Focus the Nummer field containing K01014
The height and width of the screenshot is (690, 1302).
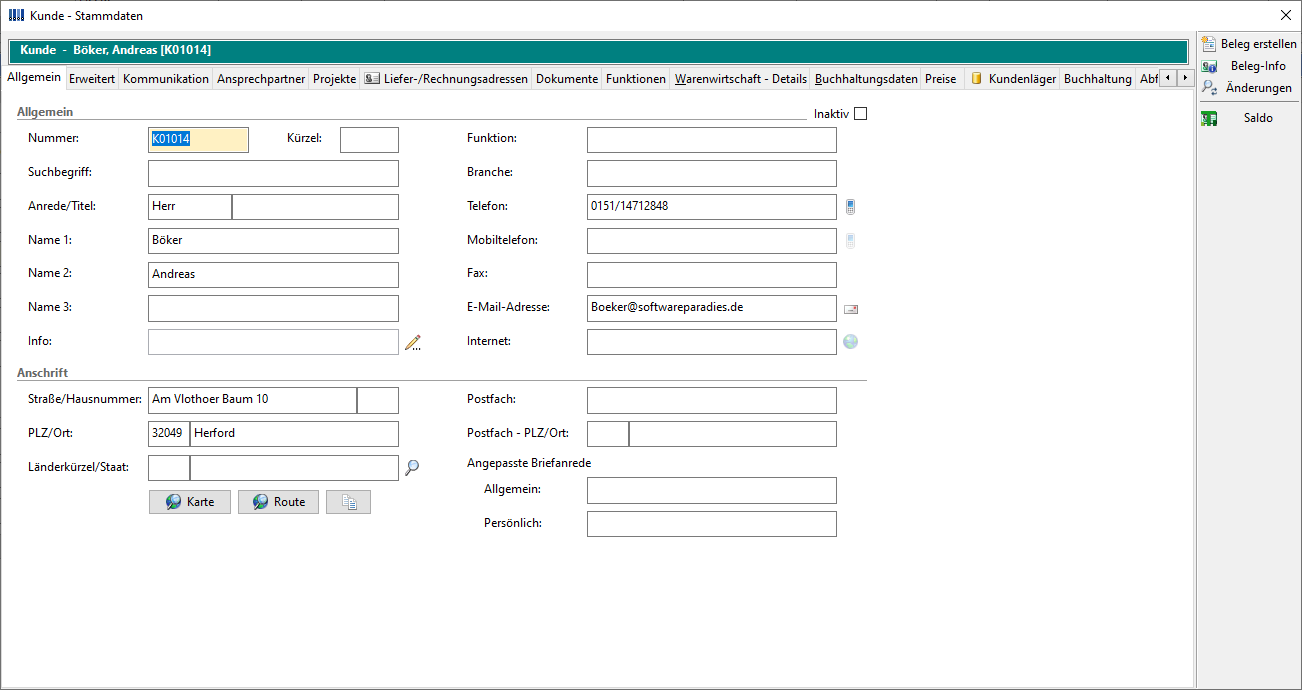click(x=198, y=140)
